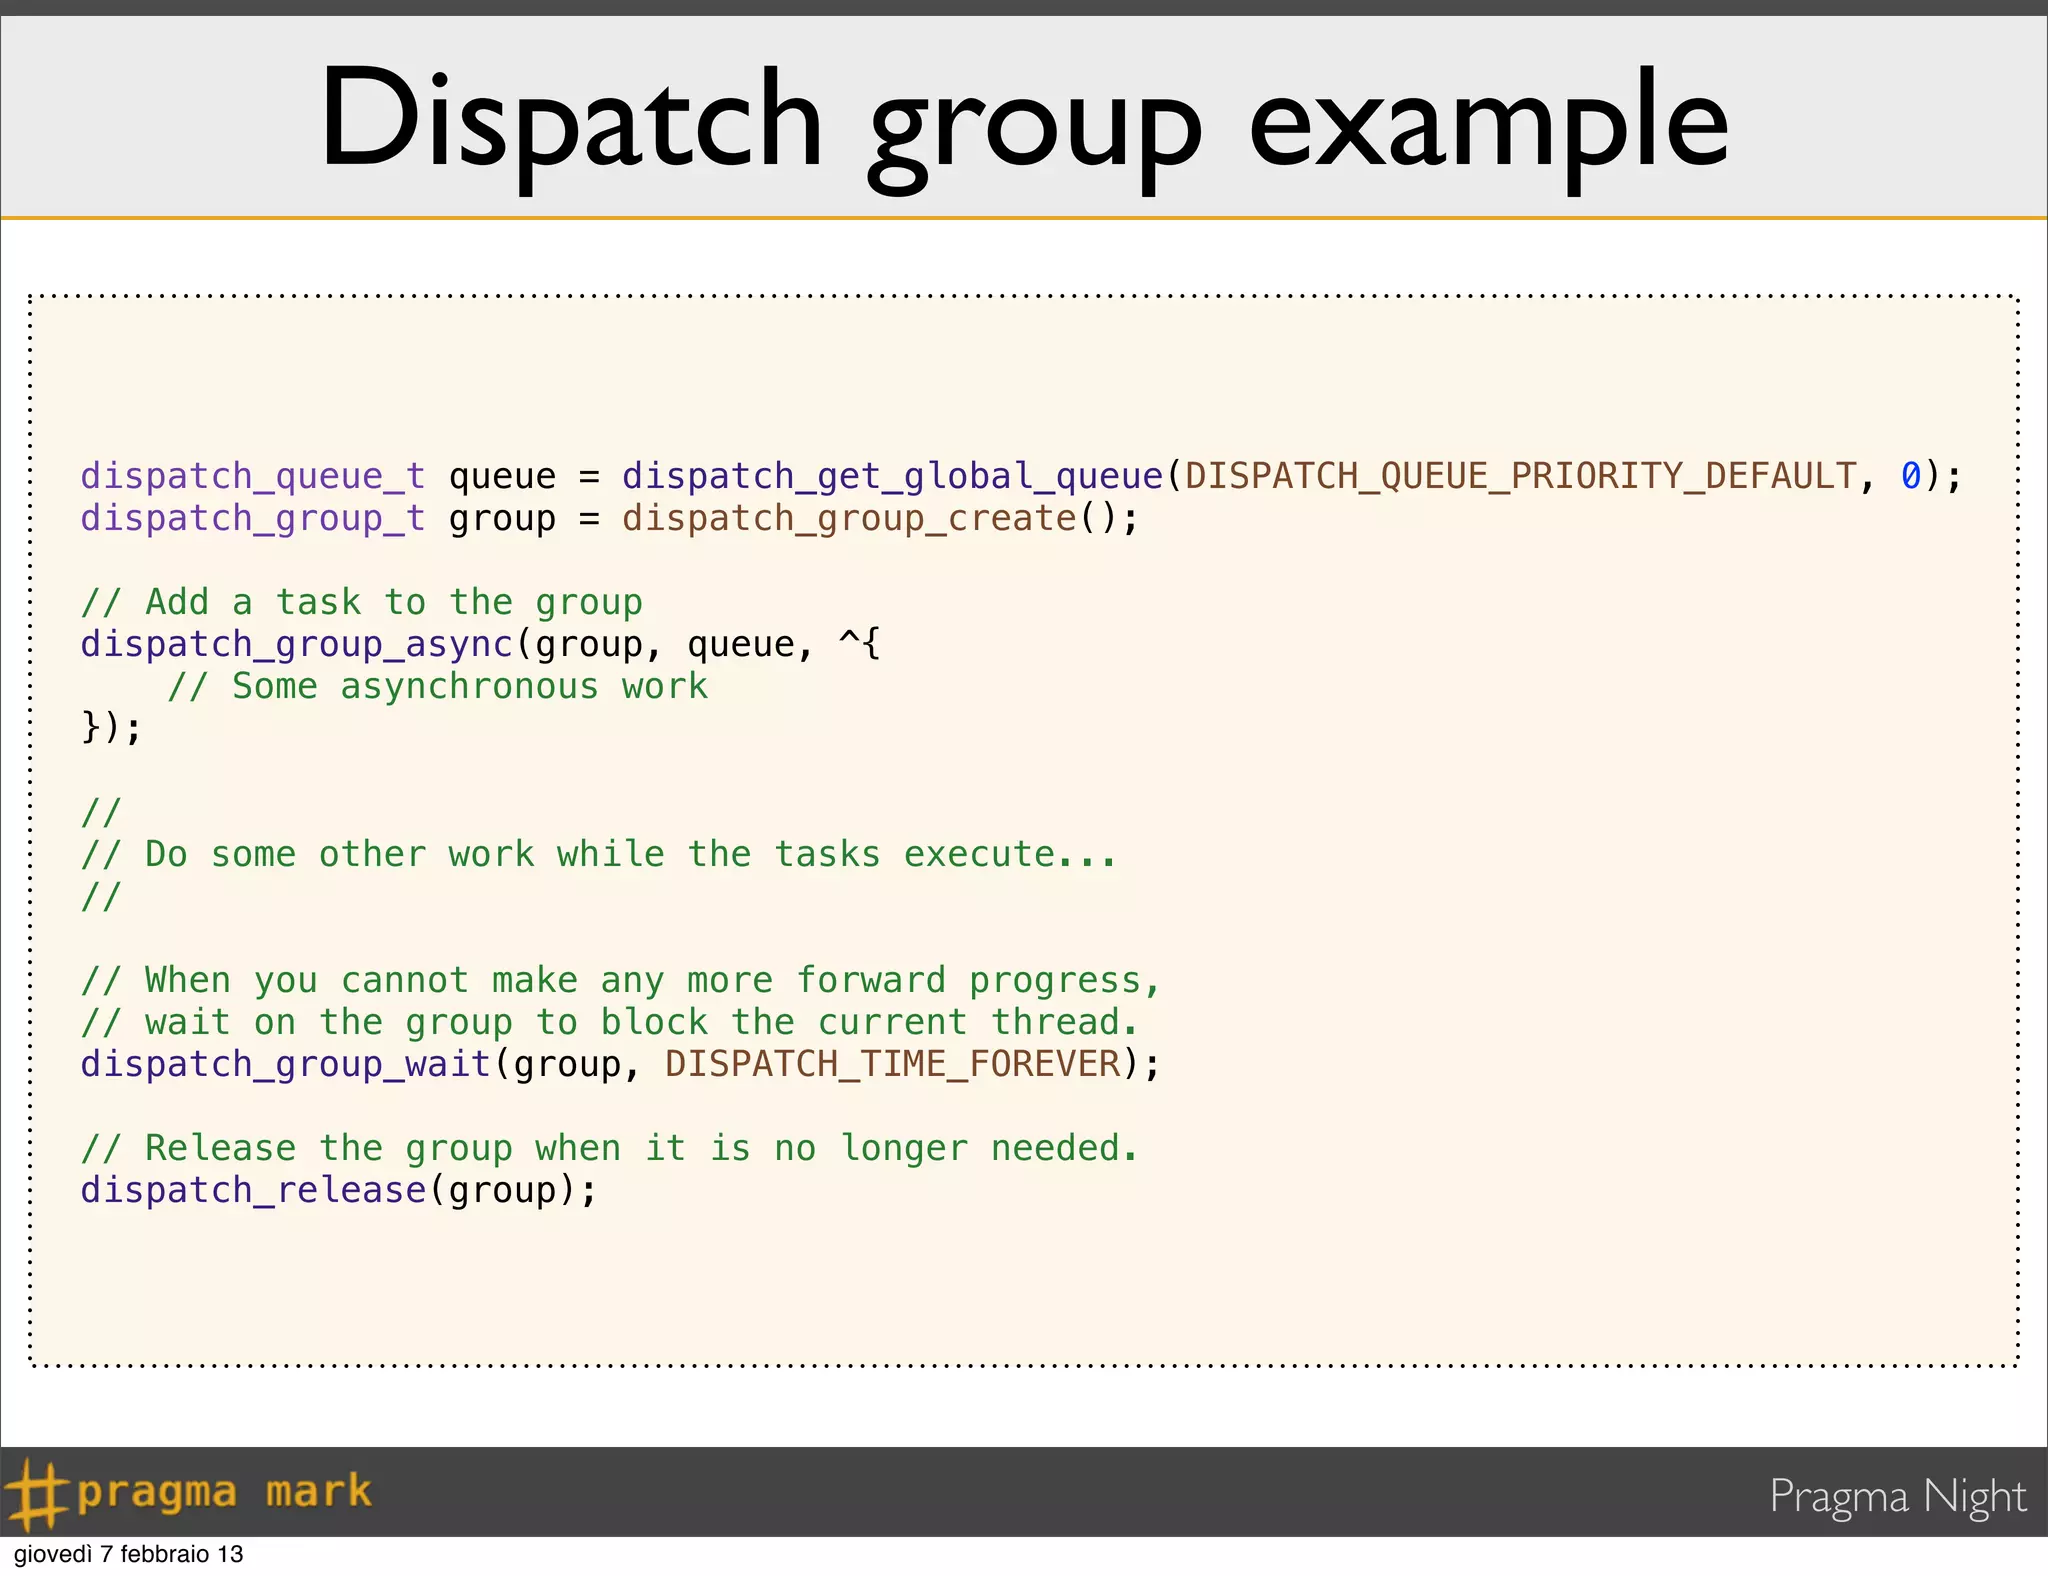The image size is (2048, 1576).
Task: Click 'dispatch_get_global_queue' function call
Action: [x=893, y=476]
